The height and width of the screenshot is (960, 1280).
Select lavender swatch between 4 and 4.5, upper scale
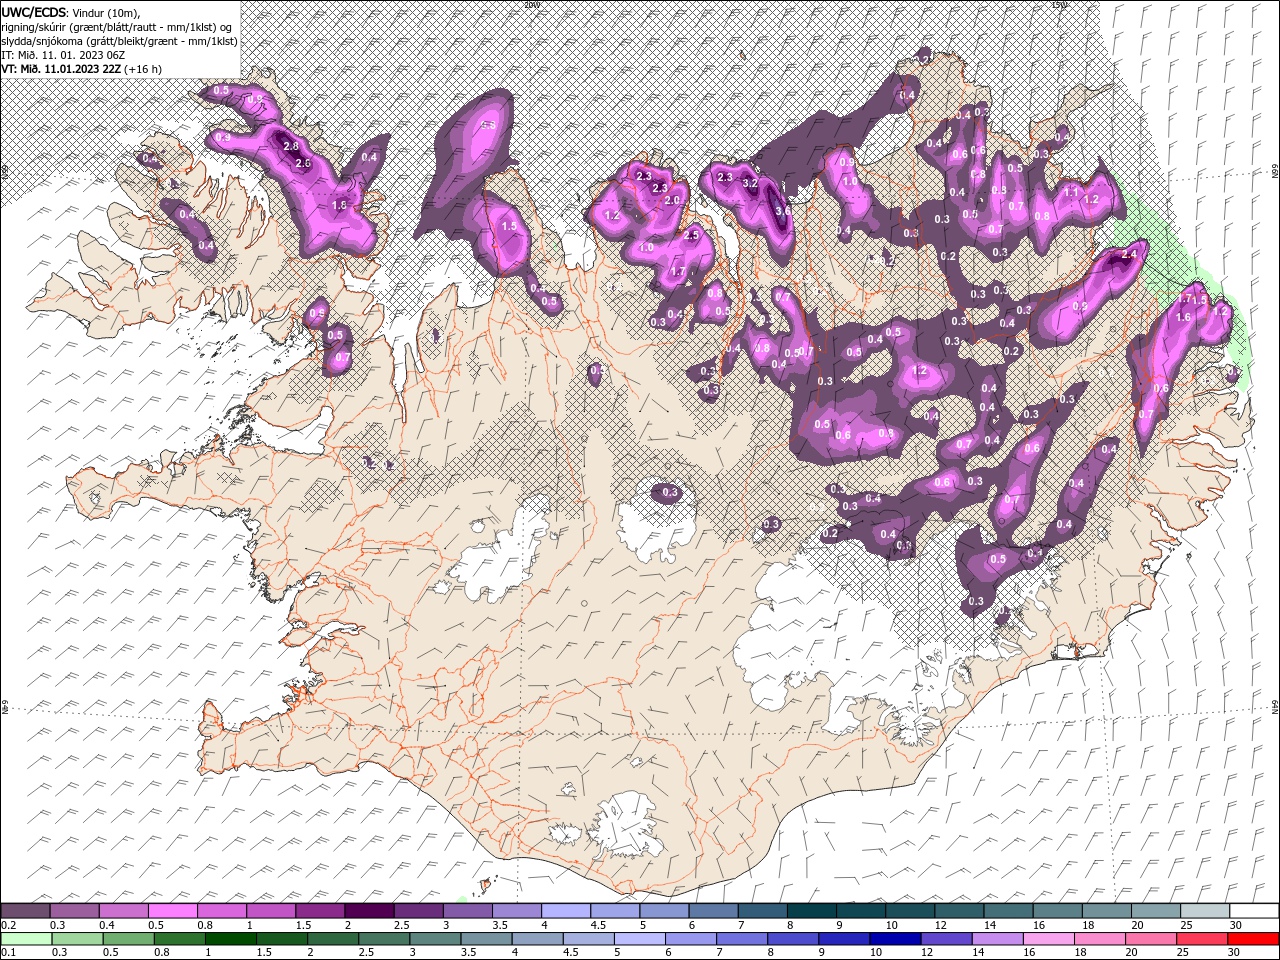(564, 911)
